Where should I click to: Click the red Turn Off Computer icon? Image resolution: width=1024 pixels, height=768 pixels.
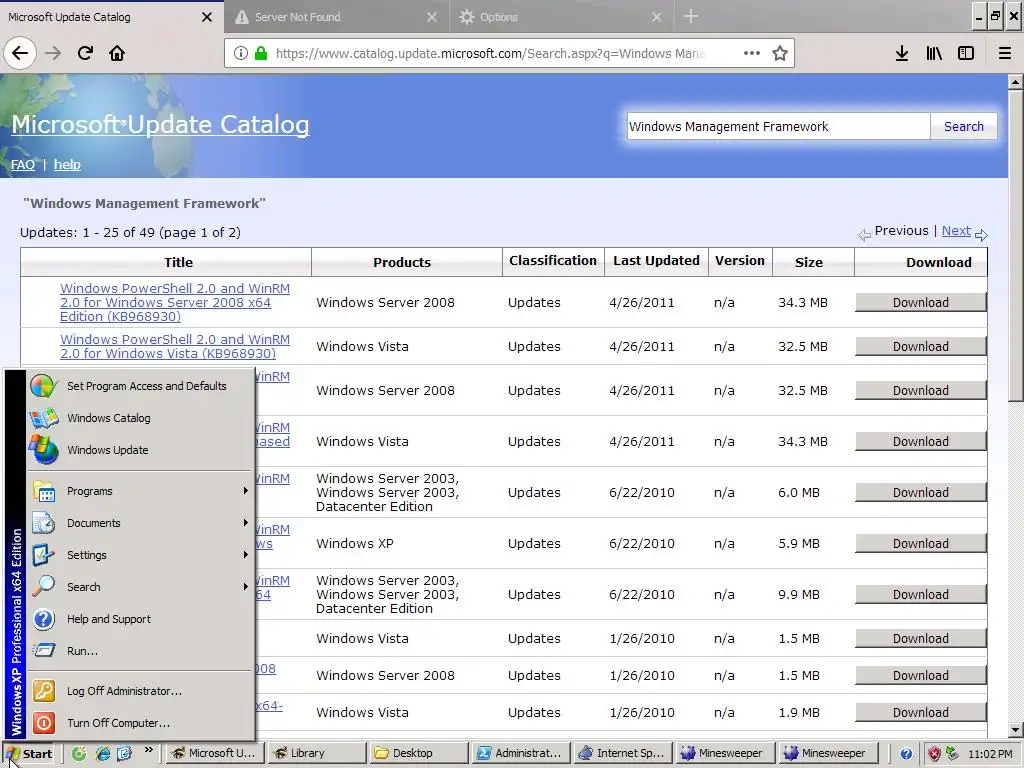[44, 722]
